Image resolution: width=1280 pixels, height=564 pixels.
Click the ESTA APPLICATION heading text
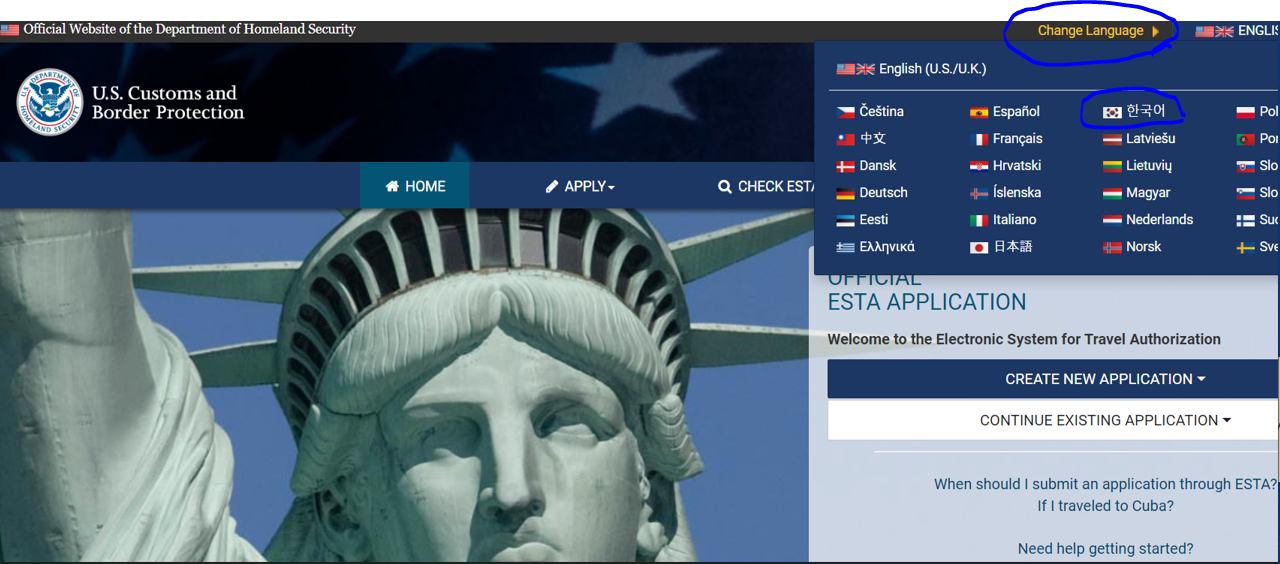(927, 302)
